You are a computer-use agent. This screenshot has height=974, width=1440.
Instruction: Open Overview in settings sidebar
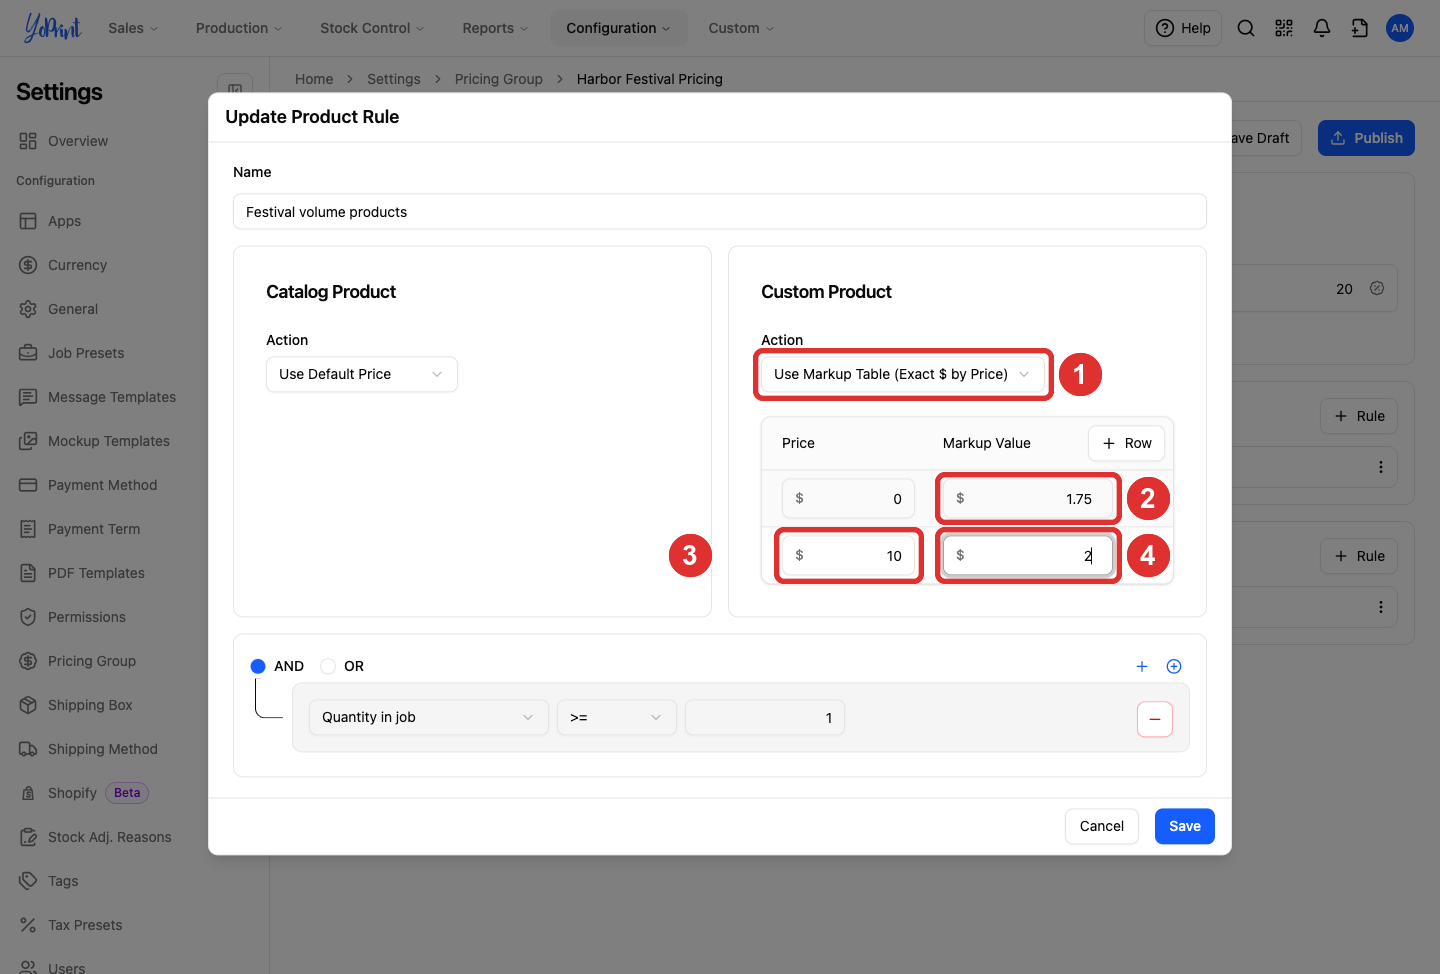coord(77,141)
